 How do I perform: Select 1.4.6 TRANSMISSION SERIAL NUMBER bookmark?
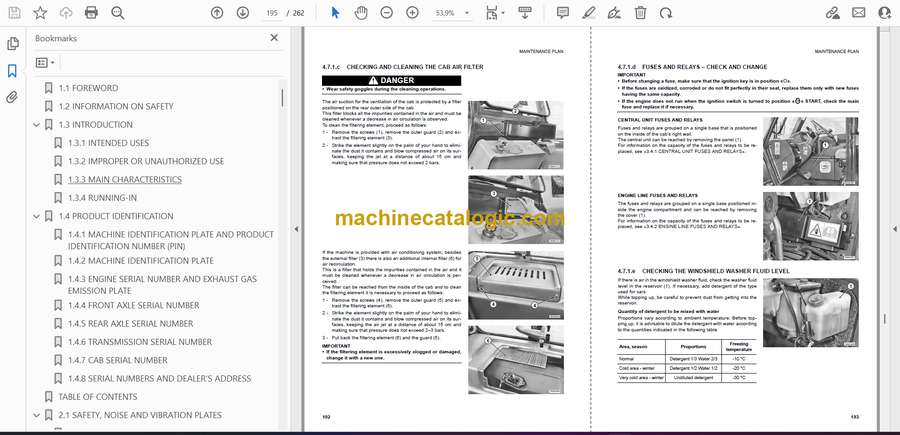(x=140, y=342)
